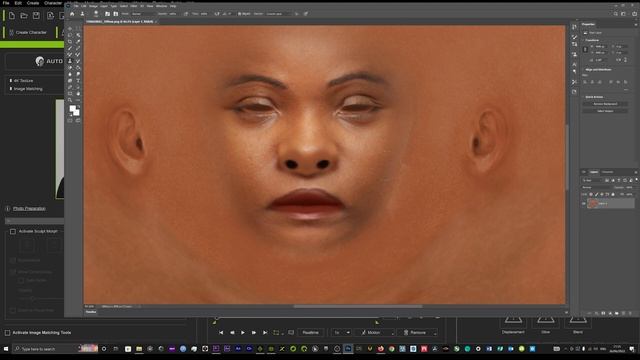The width and height of the screenshot is (640, 360).
Task: Click New Project icon in Character Creator
Action: tap(11, 16)
